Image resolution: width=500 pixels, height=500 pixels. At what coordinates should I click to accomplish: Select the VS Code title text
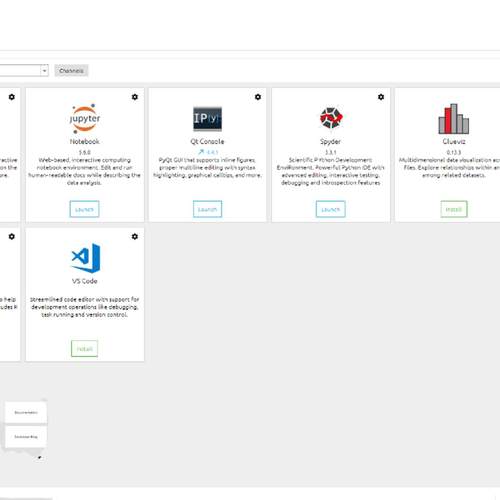[x=85, y=281]
